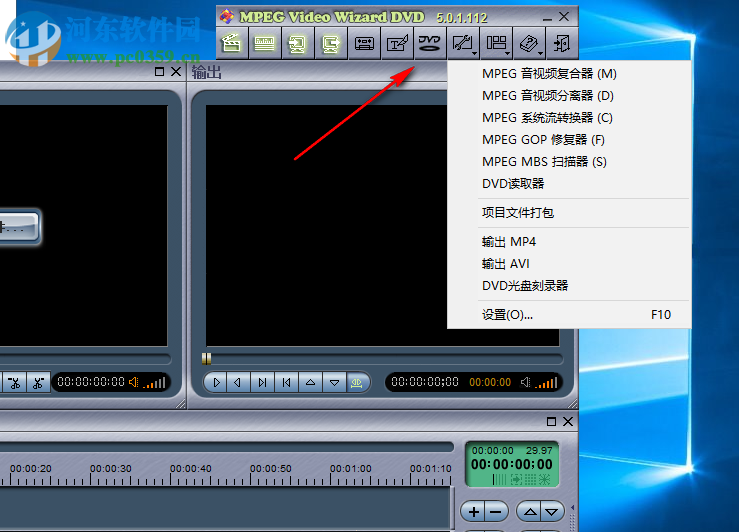The image size is (739, 532).
Task: Toggle the highlighted loop button in output monitor
Action: tap(357, 382)
